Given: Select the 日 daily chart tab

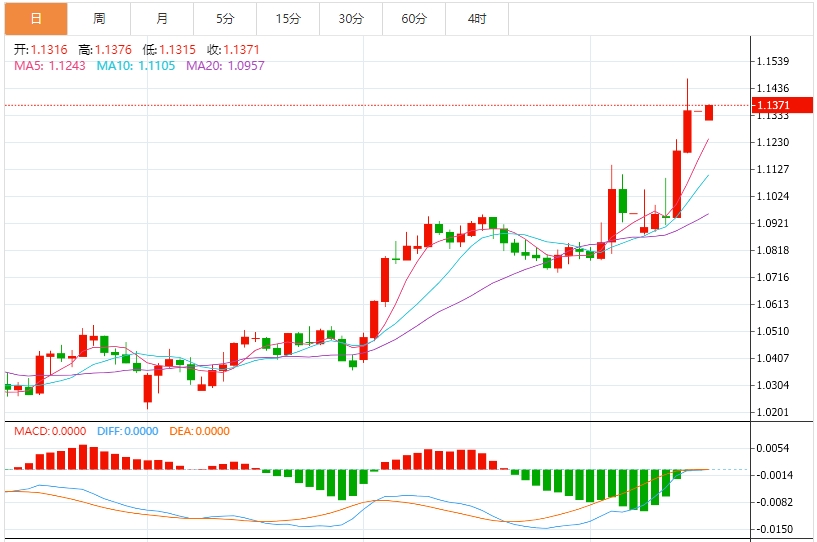Looking at the screenshot, I should point(36,19).
